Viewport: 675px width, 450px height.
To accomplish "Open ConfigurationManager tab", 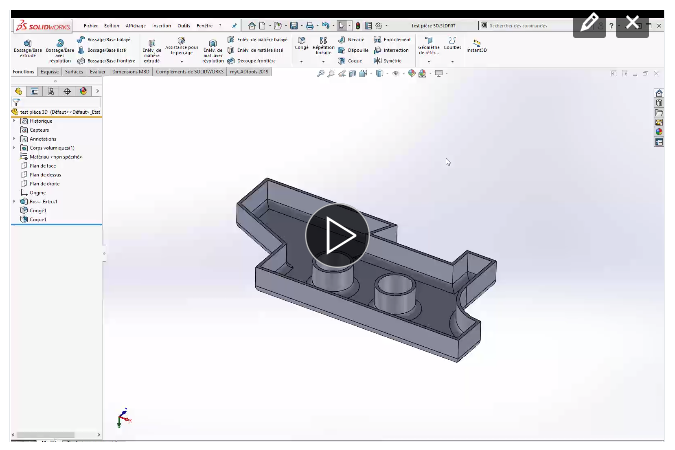I will pos(51,91).
